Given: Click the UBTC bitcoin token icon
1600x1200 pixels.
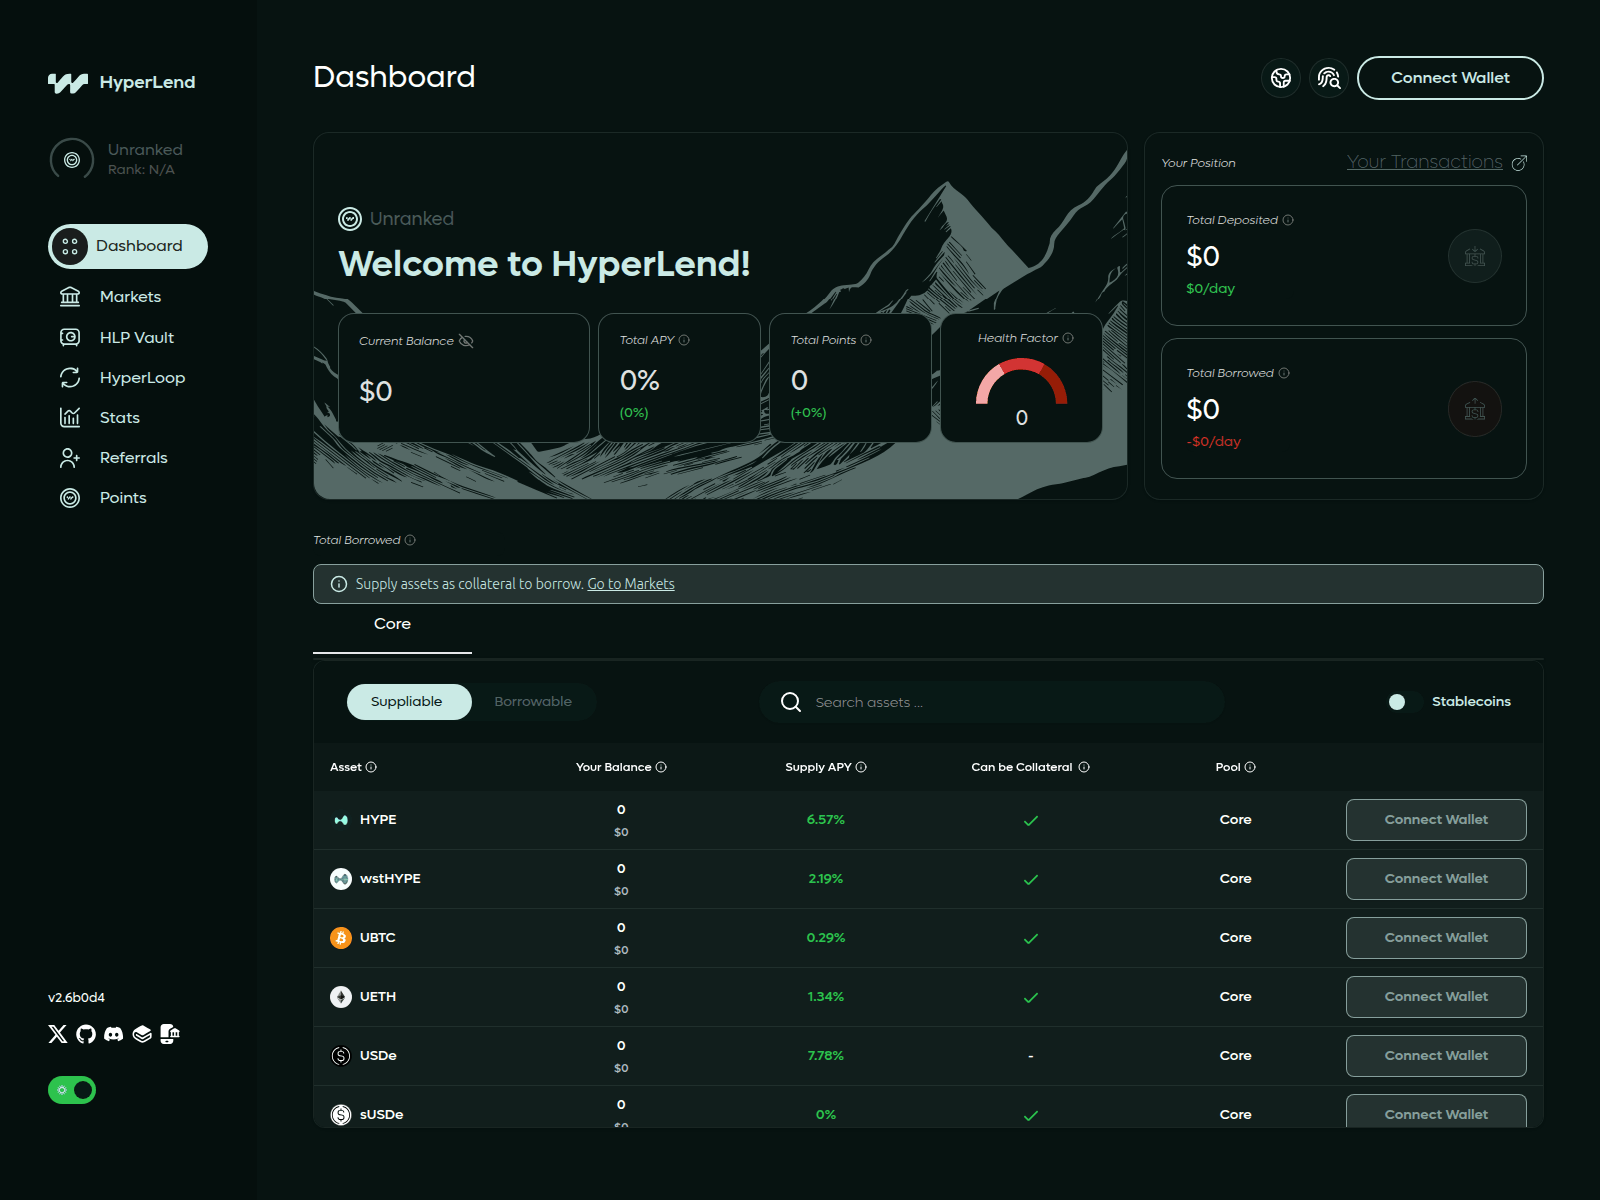Looking at the screenshot, I should tap(341, 938).
